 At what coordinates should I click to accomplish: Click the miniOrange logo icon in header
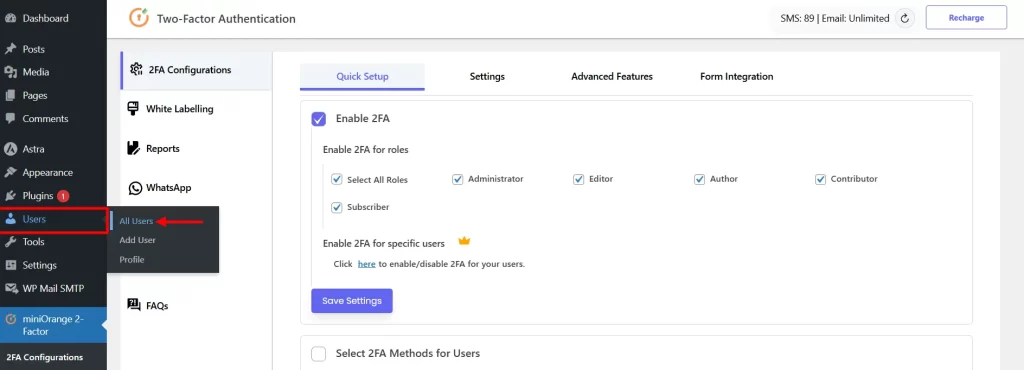point(139,18)
